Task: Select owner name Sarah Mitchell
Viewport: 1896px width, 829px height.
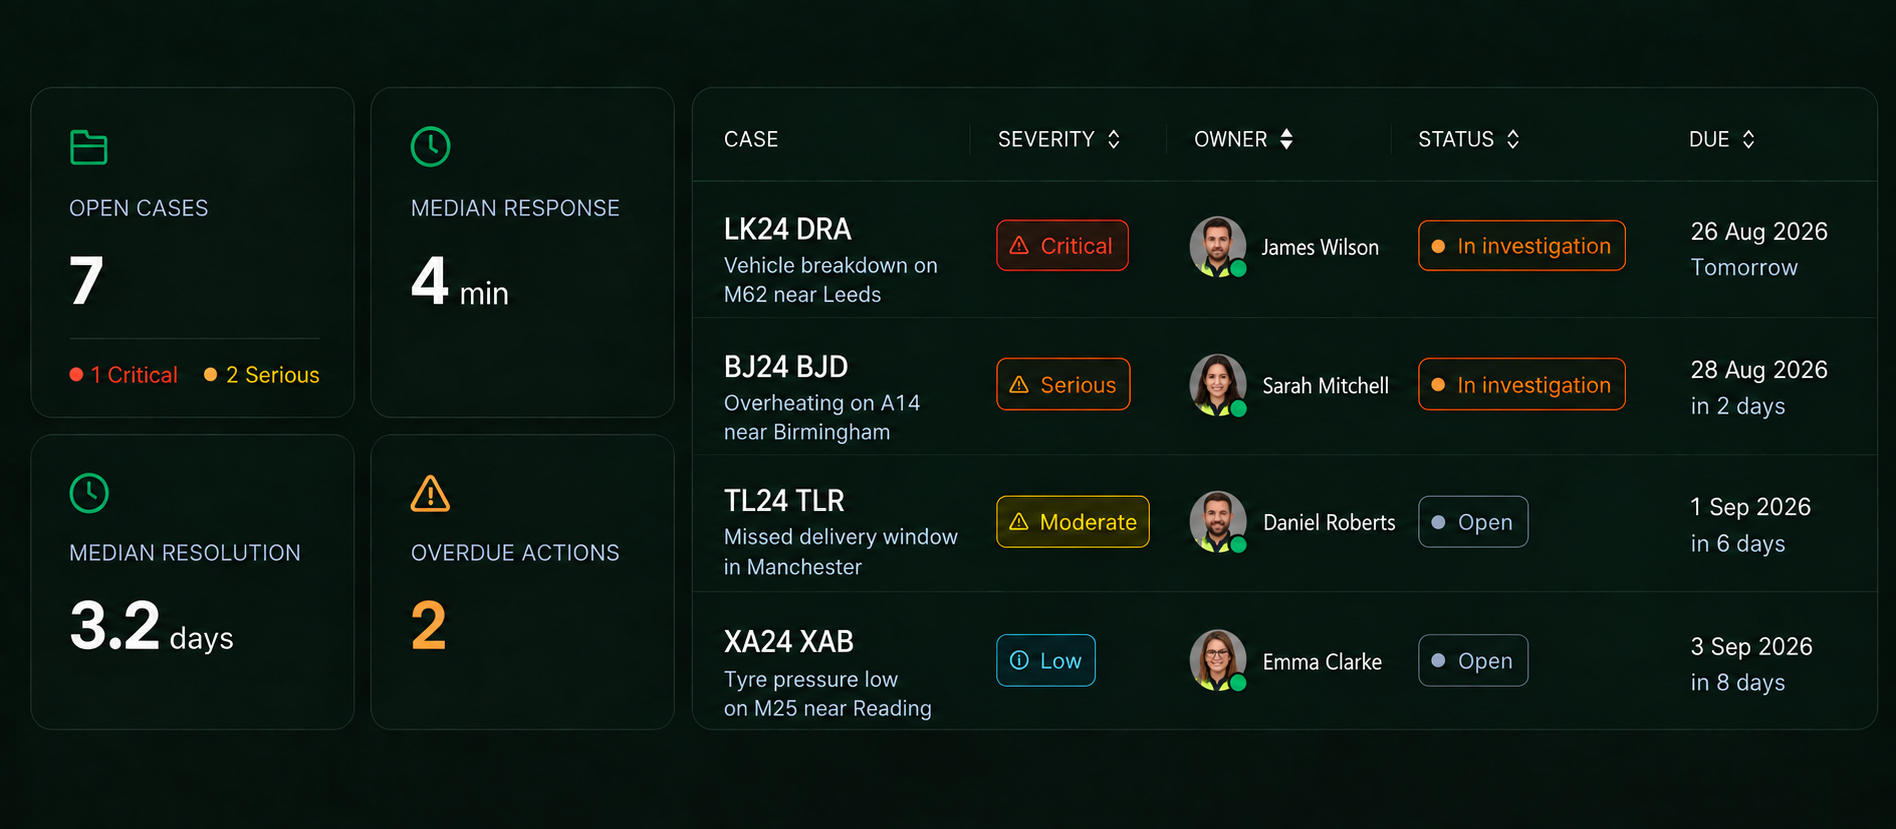Action: tap(1326, 386)
